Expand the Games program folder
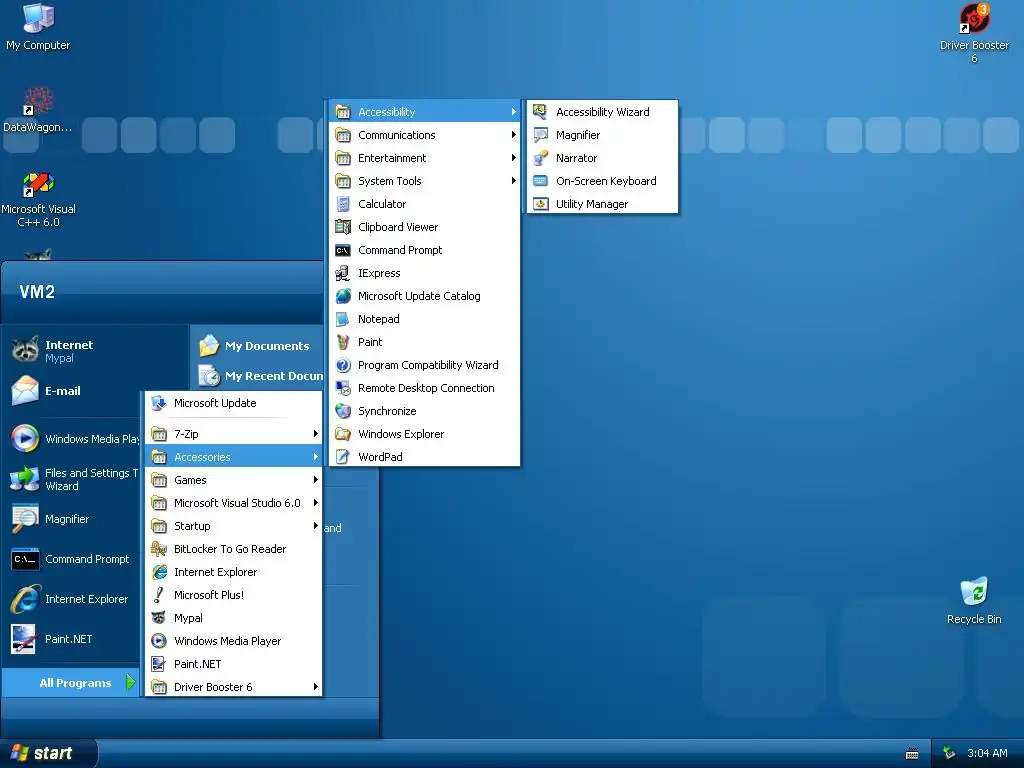Image resolution: width=1024 pixels, height=768 pixels. click(234, 479)
